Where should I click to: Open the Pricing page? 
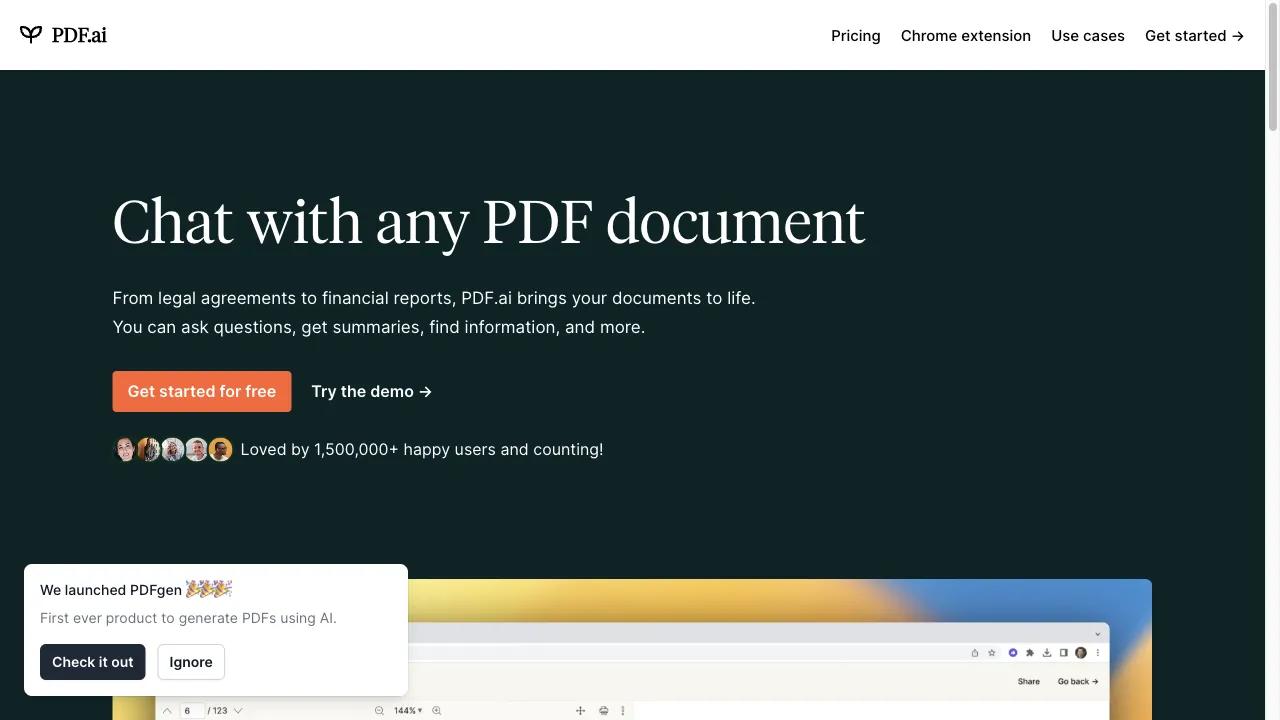coord(856,35)
